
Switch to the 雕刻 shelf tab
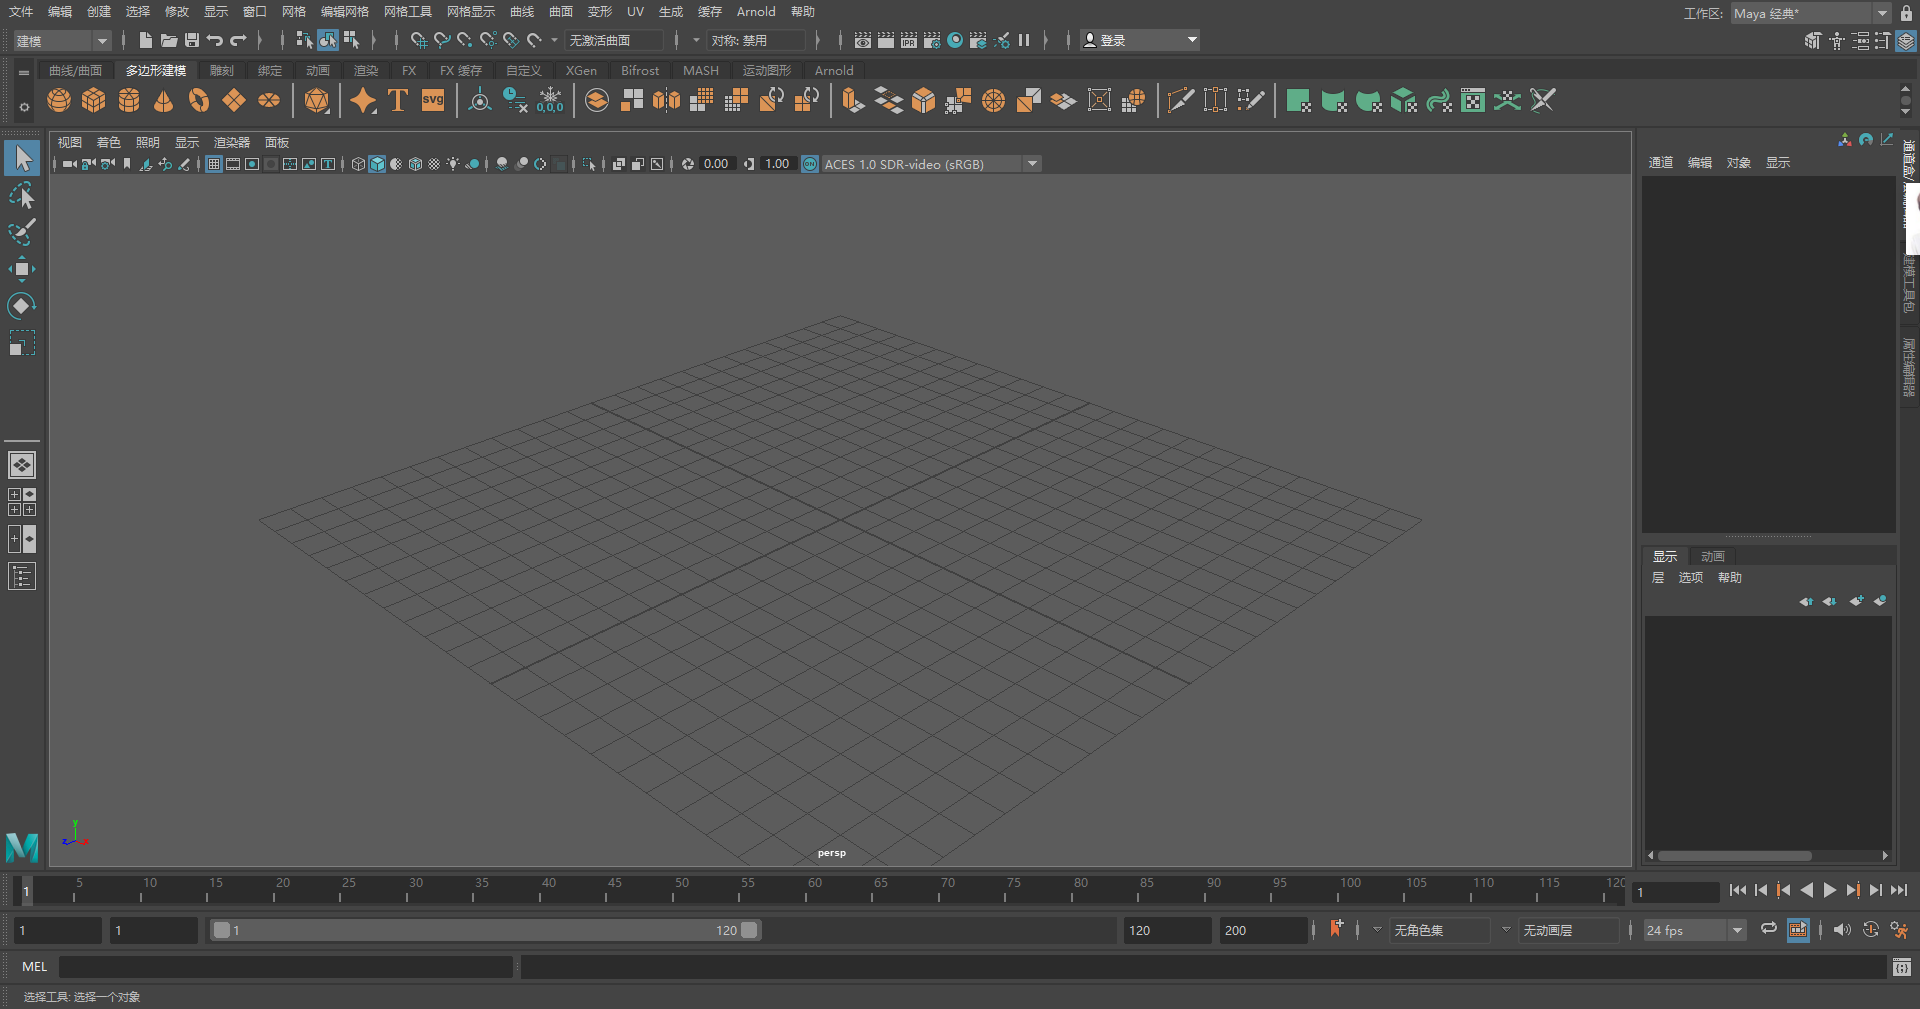[x=221, y=71]
